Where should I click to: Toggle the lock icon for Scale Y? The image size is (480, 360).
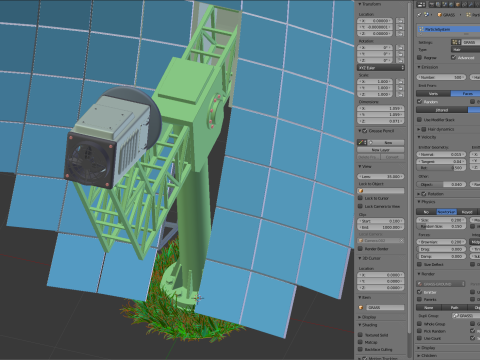point(400,88)
